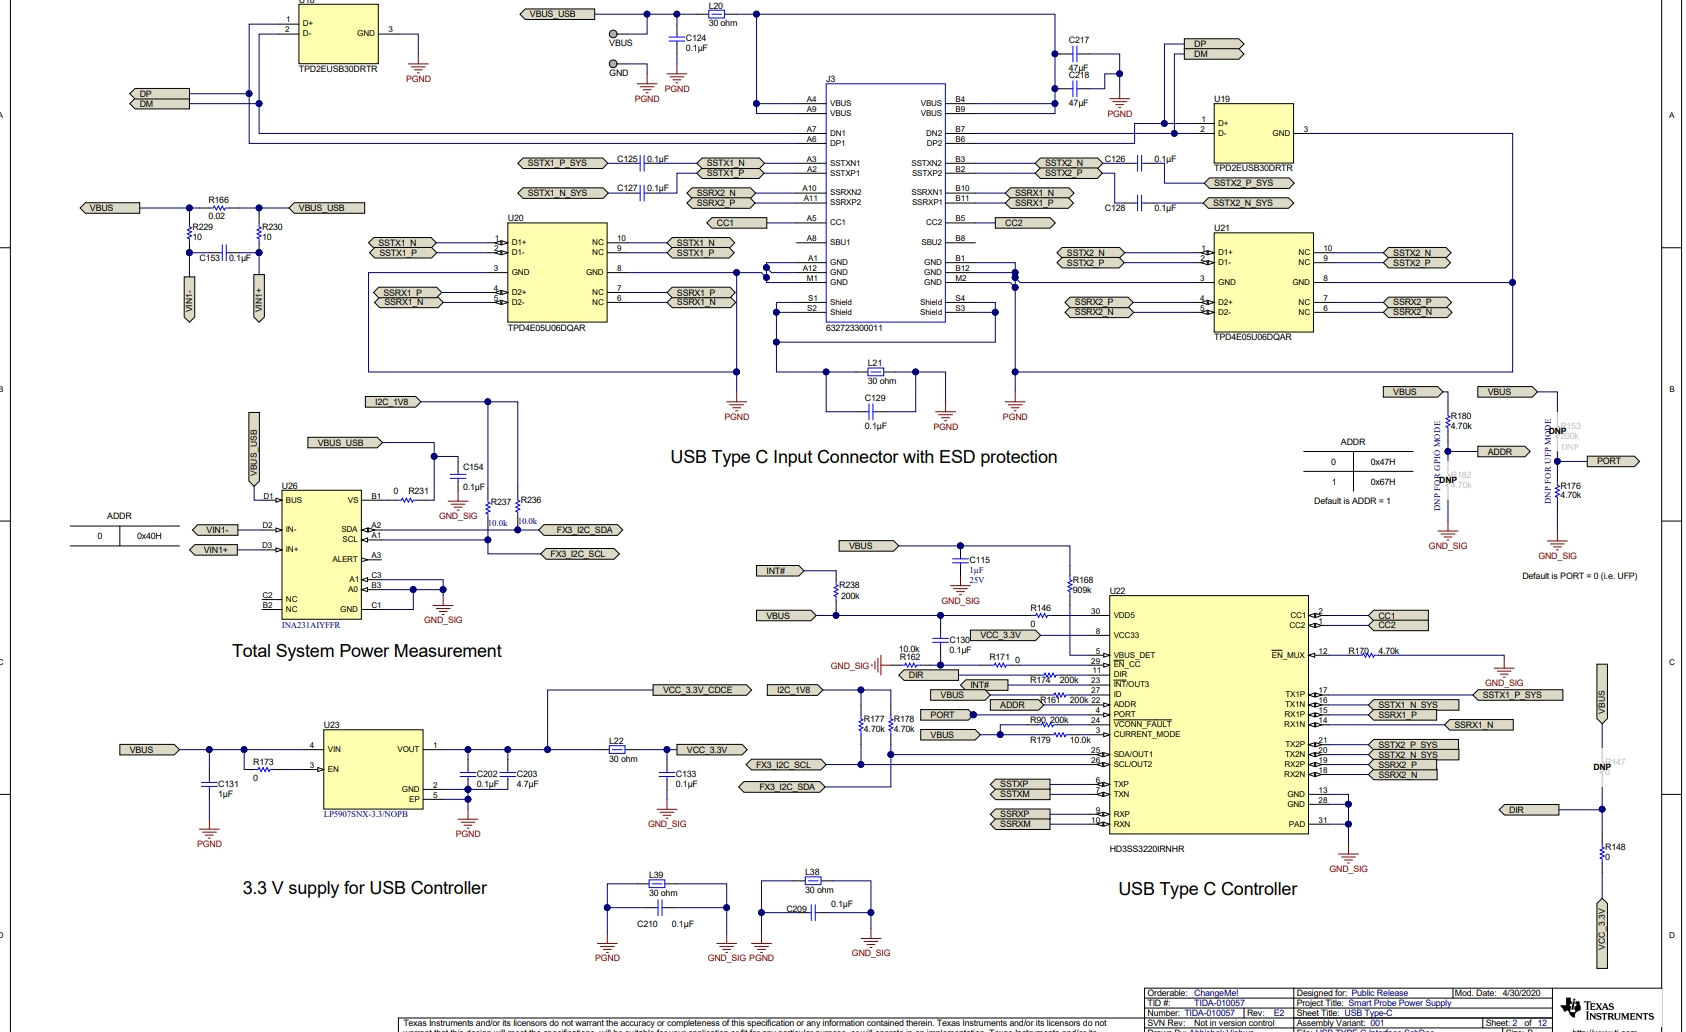Click 'USB Type C Controller' heading
The width and height of the screenshot is (1686, 1032).
pyautogui.click(x=1207, y=889)
